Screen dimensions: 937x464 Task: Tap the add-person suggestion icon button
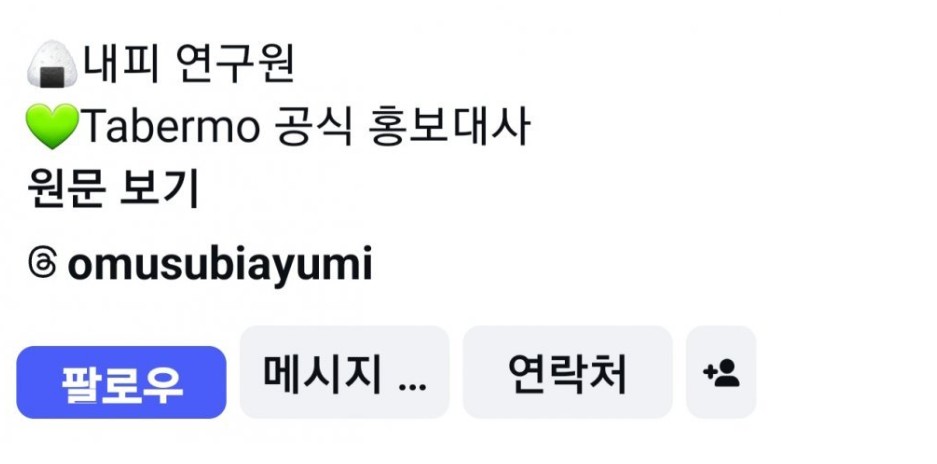721,373
